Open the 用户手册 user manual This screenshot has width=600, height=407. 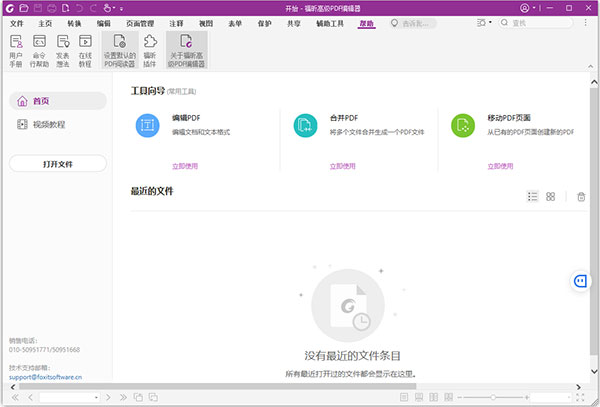pos(16,50)
